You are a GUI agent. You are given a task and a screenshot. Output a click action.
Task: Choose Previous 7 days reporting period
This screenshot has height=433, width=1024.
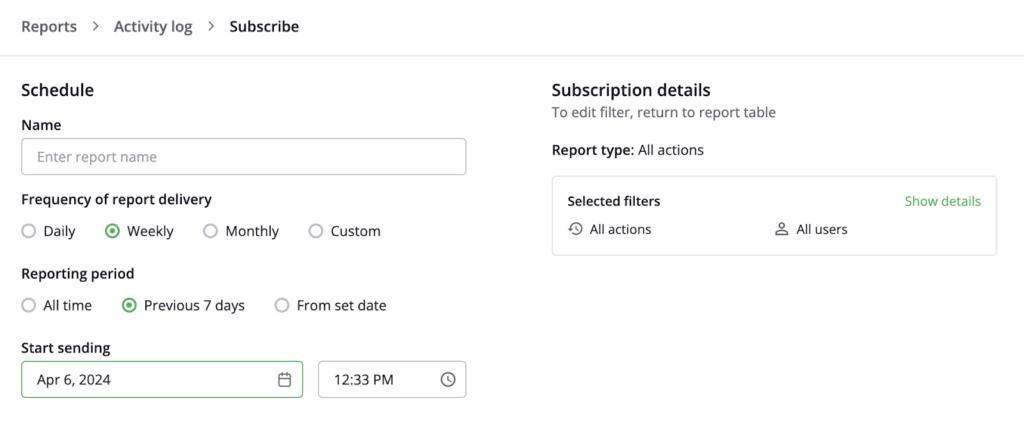[x=129, y=305]
